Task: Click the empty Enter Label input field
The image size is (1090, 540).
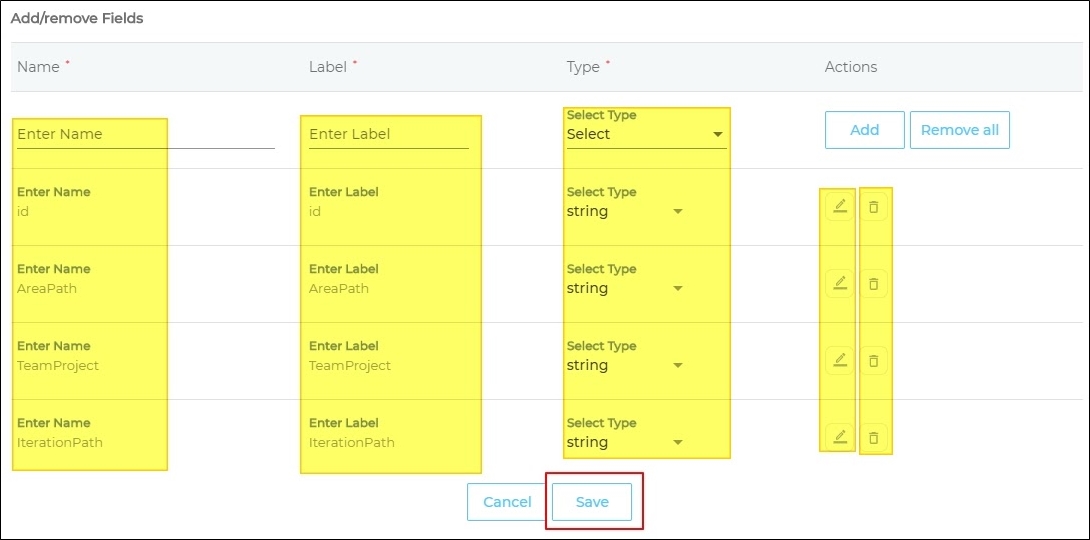Action: click(388, 134)
